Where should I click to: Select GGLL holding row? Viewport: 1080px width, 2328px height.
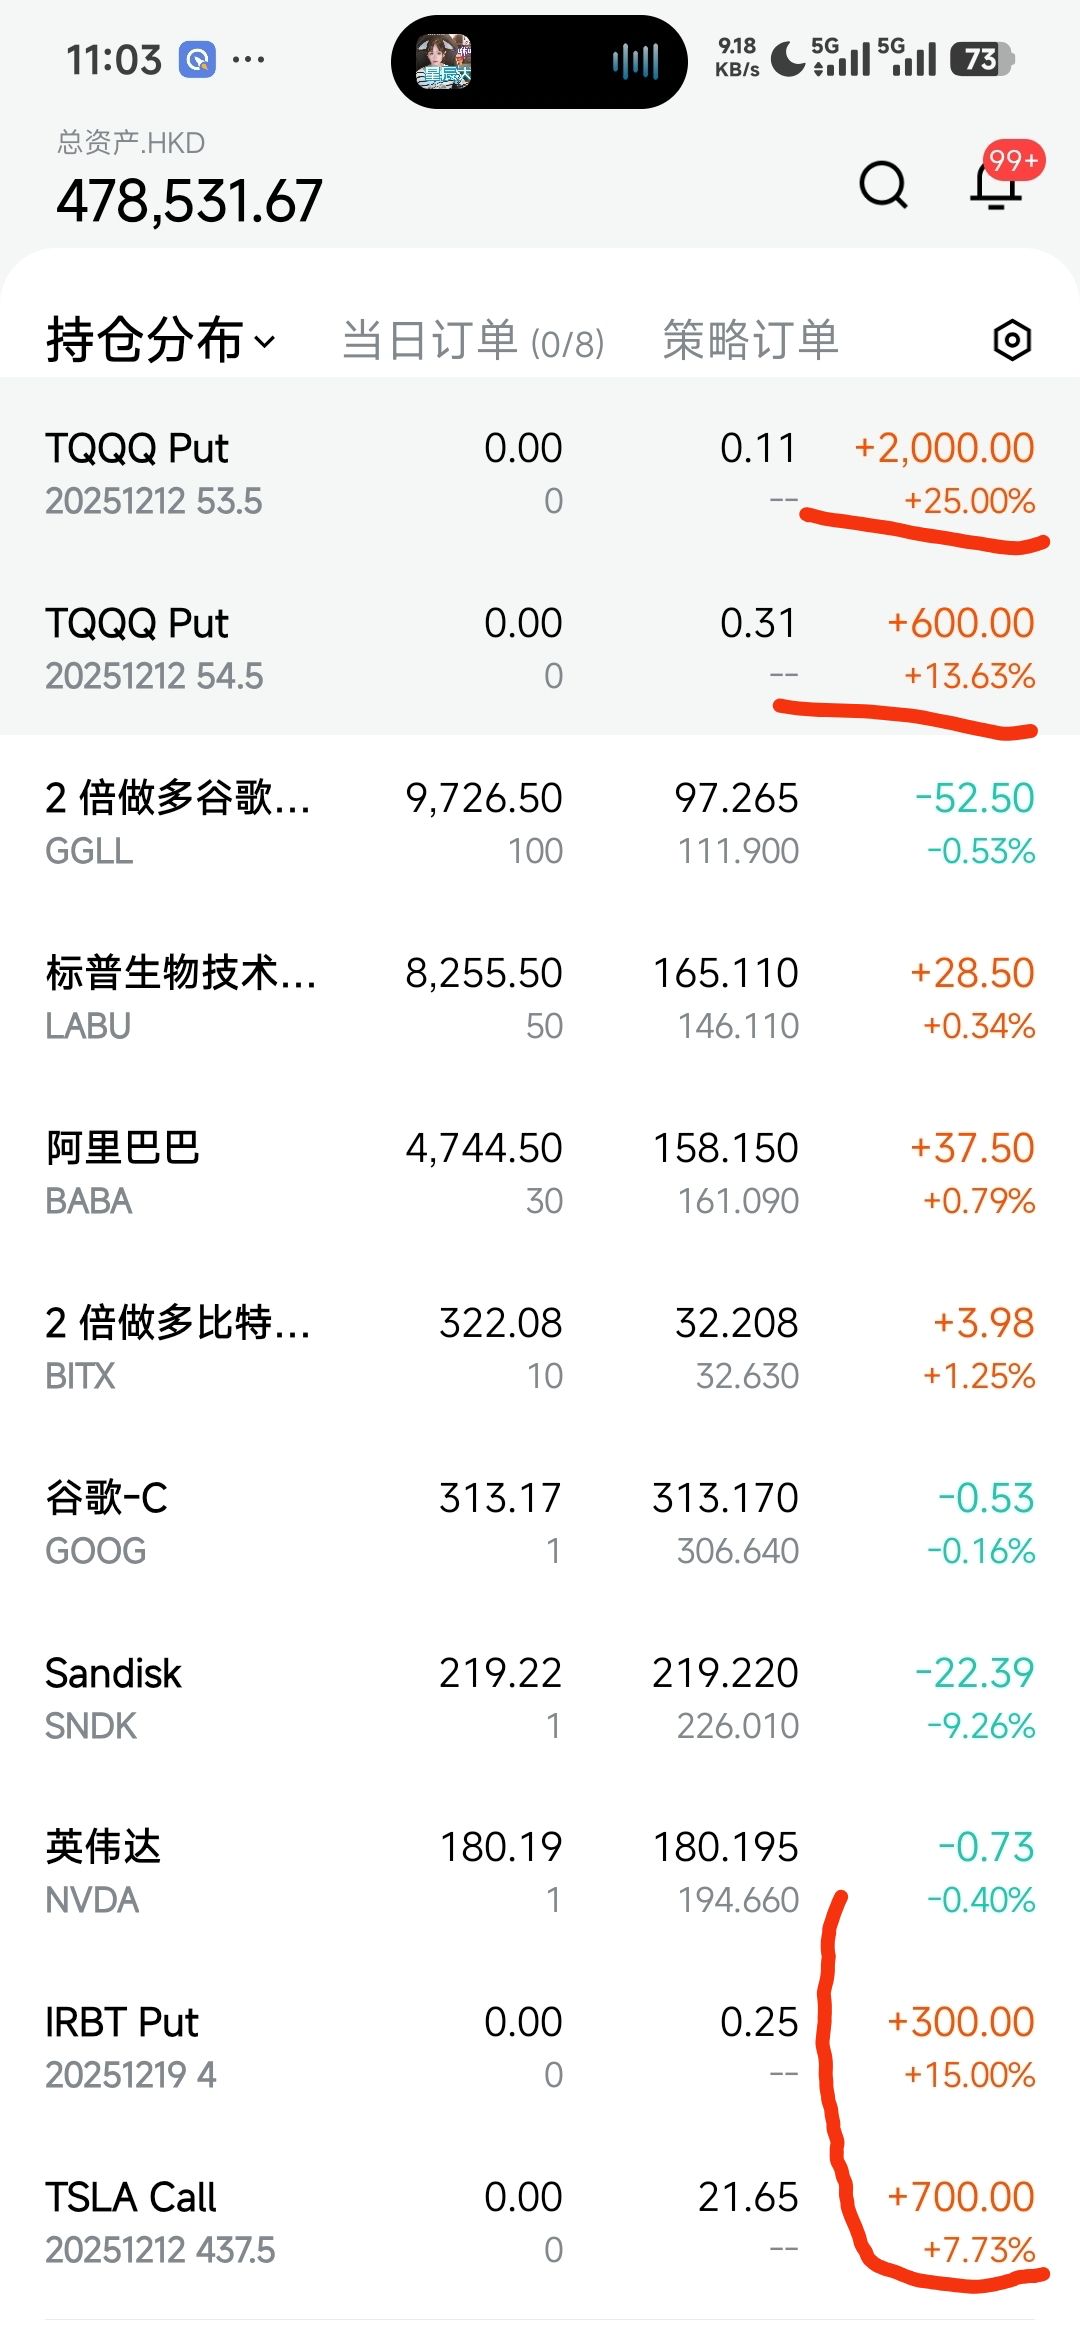[x=540, y=823]
